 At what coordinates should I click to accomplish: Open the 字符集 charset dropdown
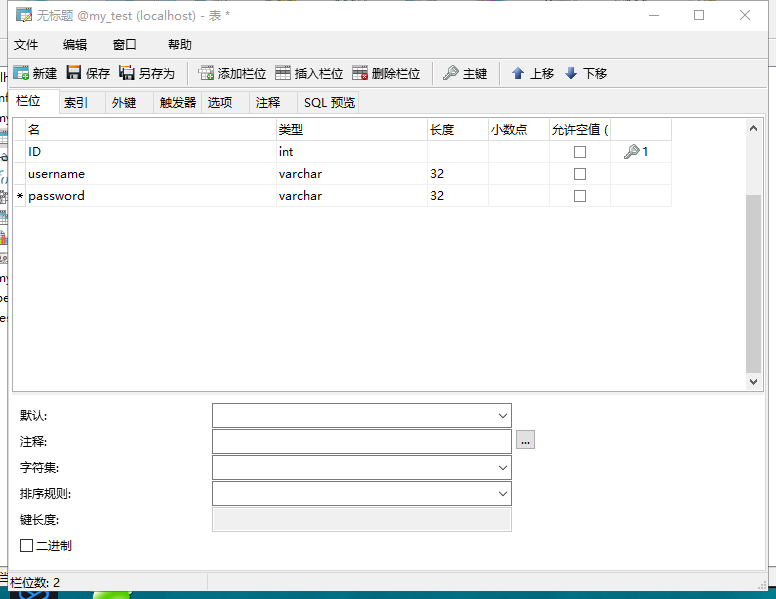click(502, 468)
